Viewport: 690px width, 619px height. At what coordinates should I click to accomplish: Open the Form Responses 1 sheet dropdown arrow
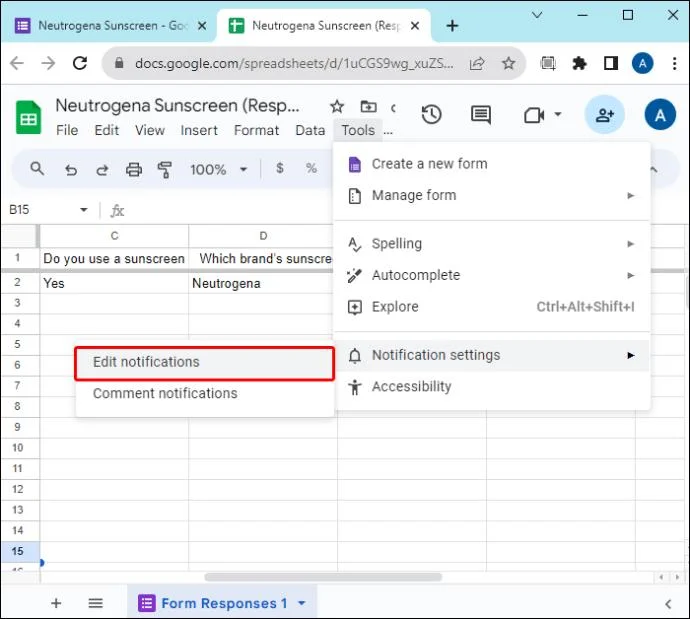point(302,603)
